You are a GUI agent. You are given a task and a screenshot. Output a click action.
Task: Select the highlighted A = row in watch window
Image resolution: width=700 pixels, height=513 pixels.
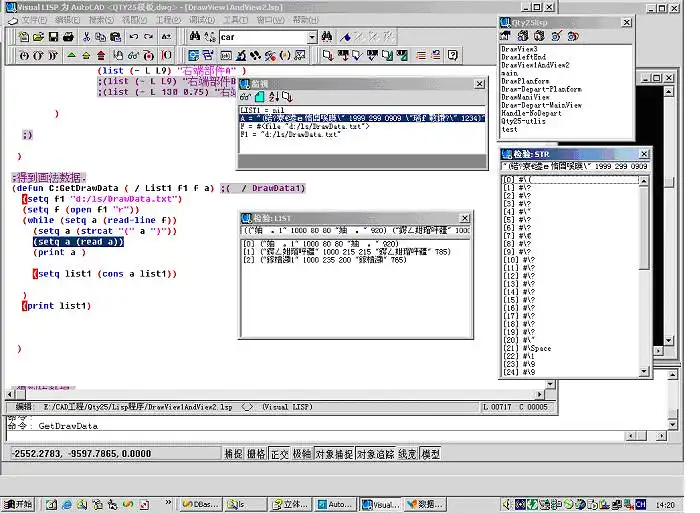click(362, 118)
